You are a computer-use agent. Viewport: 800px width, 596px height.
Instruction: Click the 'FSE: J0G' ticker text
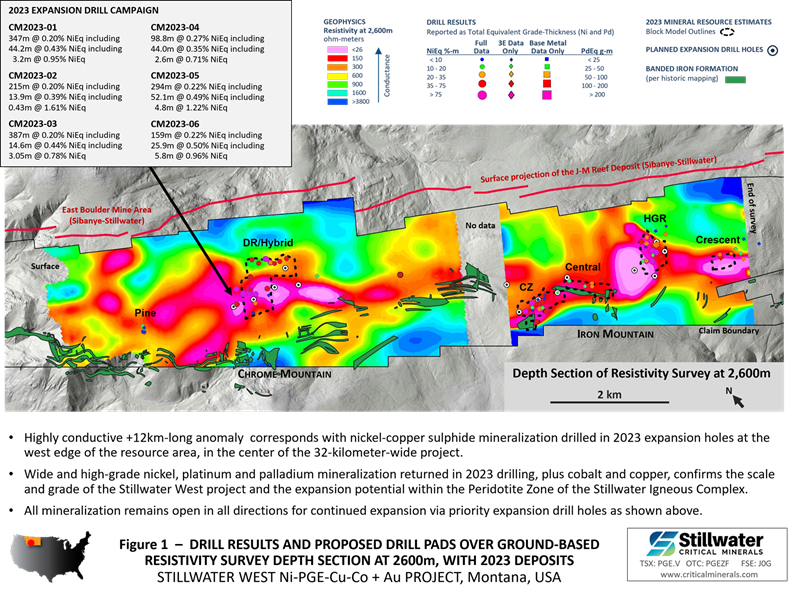pyautogui.click(x=754, y=563)
